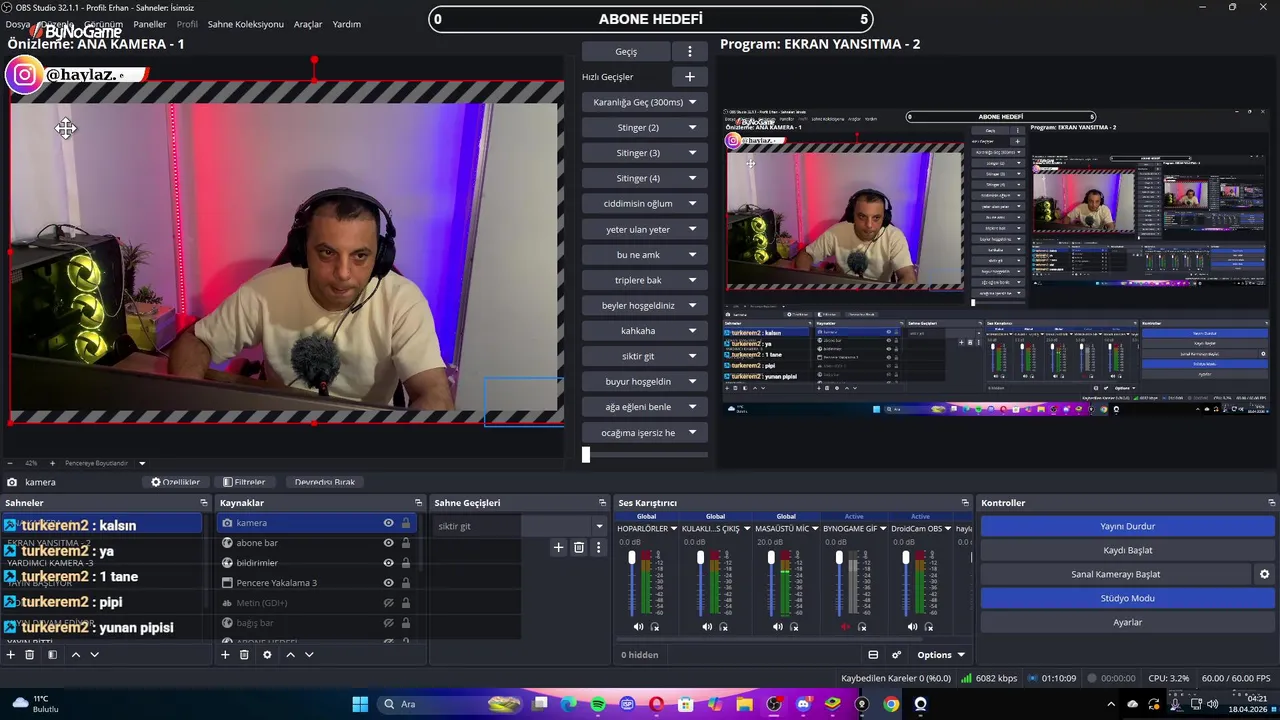The width and height of the screenshot is (1280, 720).
Task: Move scene down in Sahneler toolbar
Action: coord(94,654)
